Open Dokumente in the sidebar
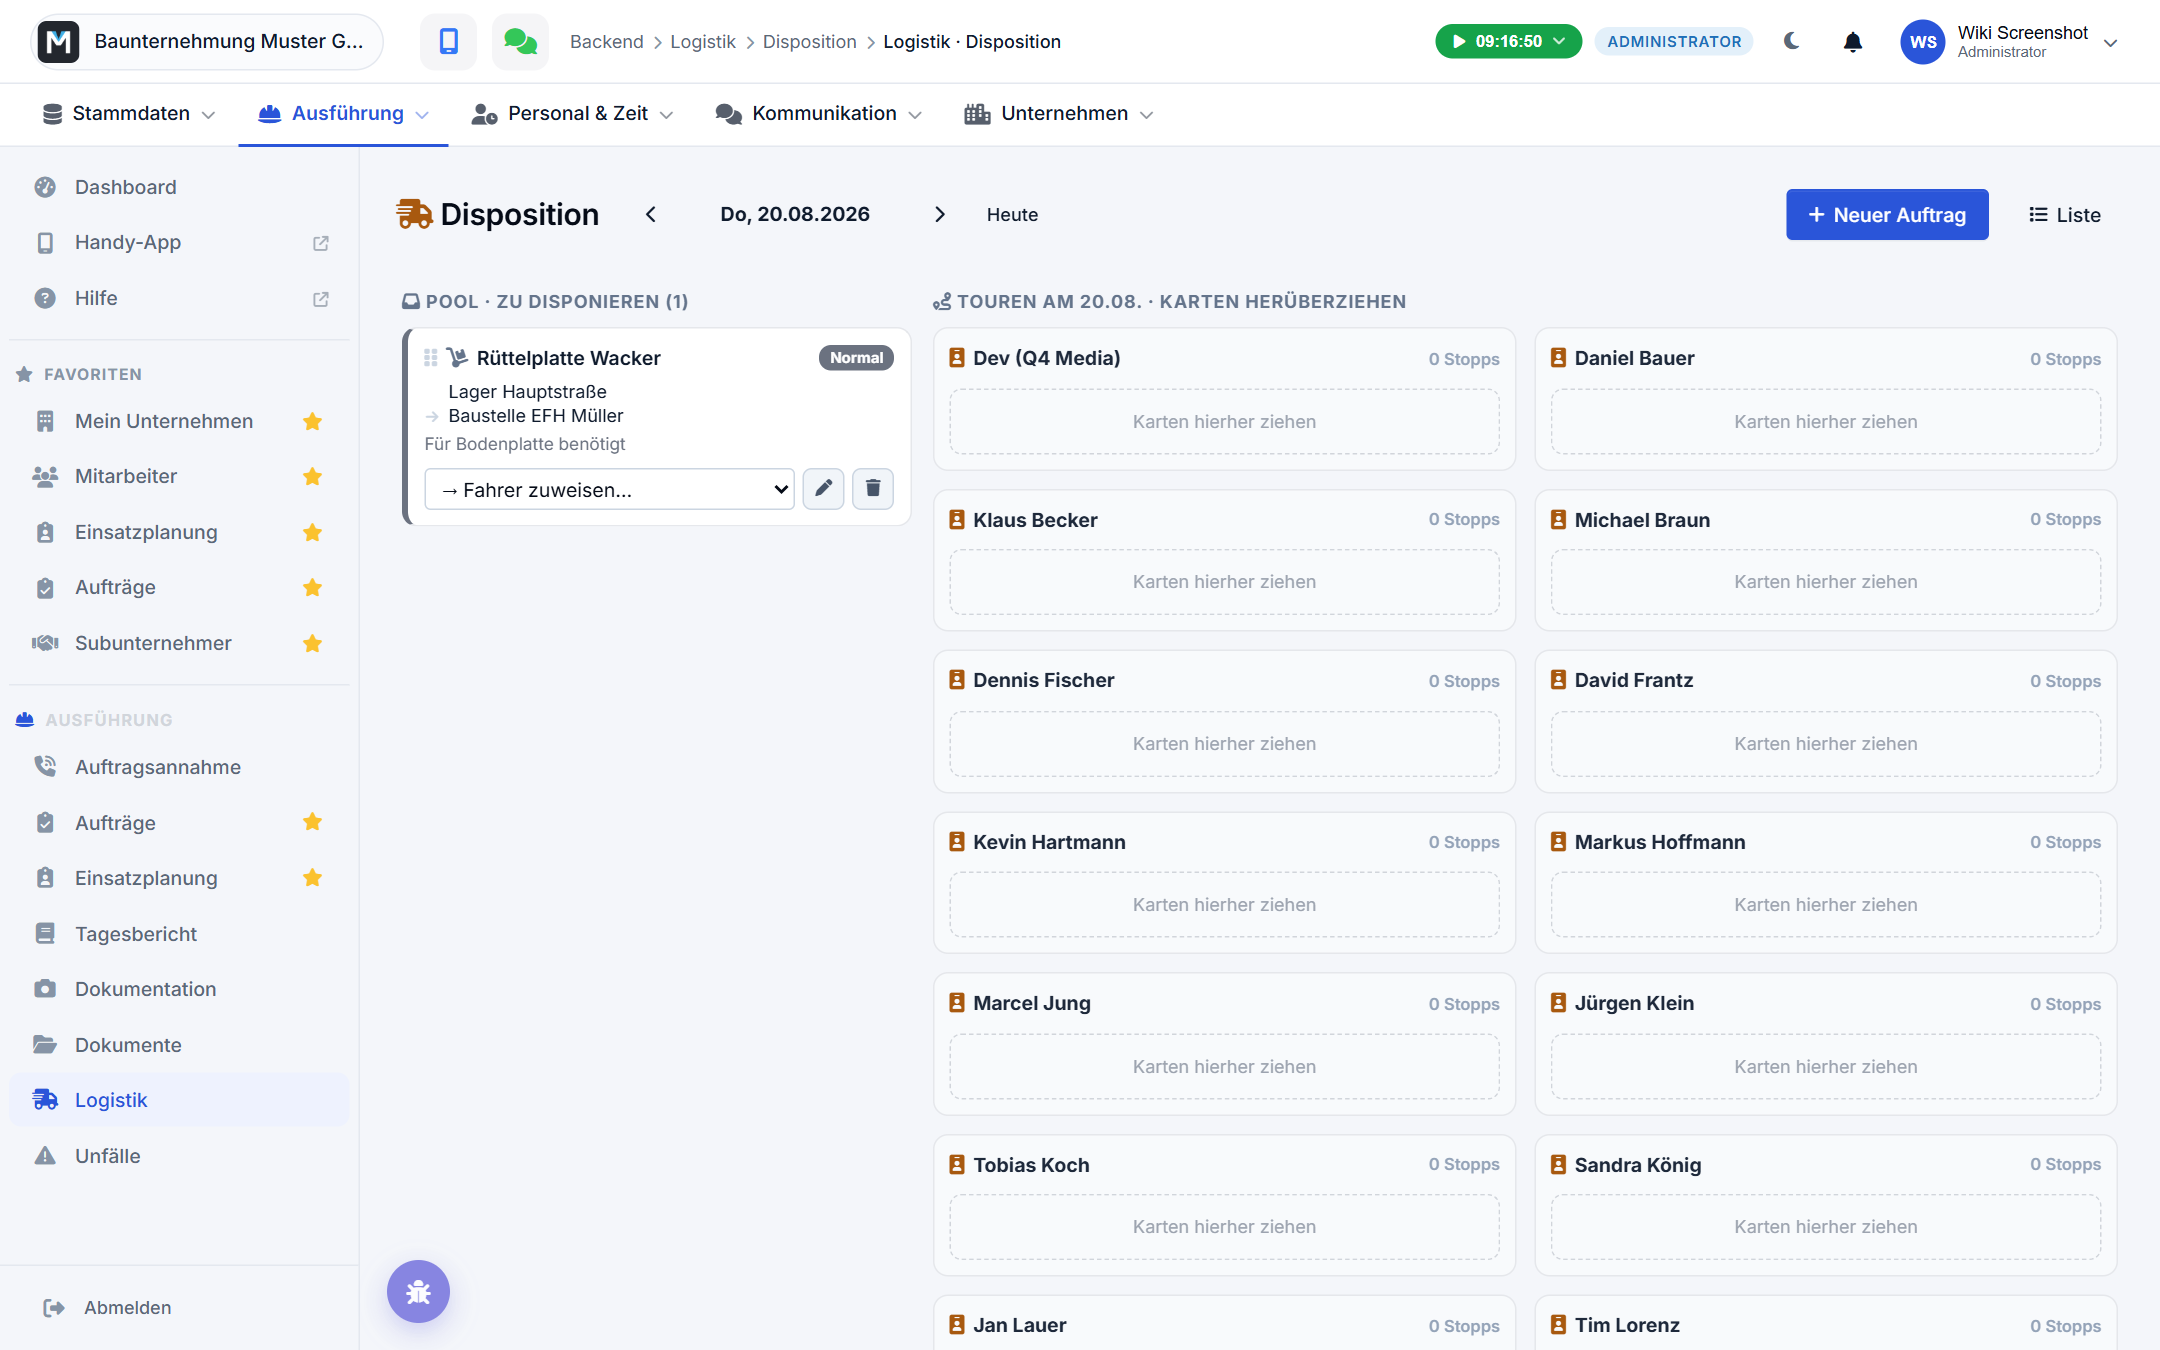Image resolution: width=2160 pixels, height=1350 pixels. coord(179,1045)
